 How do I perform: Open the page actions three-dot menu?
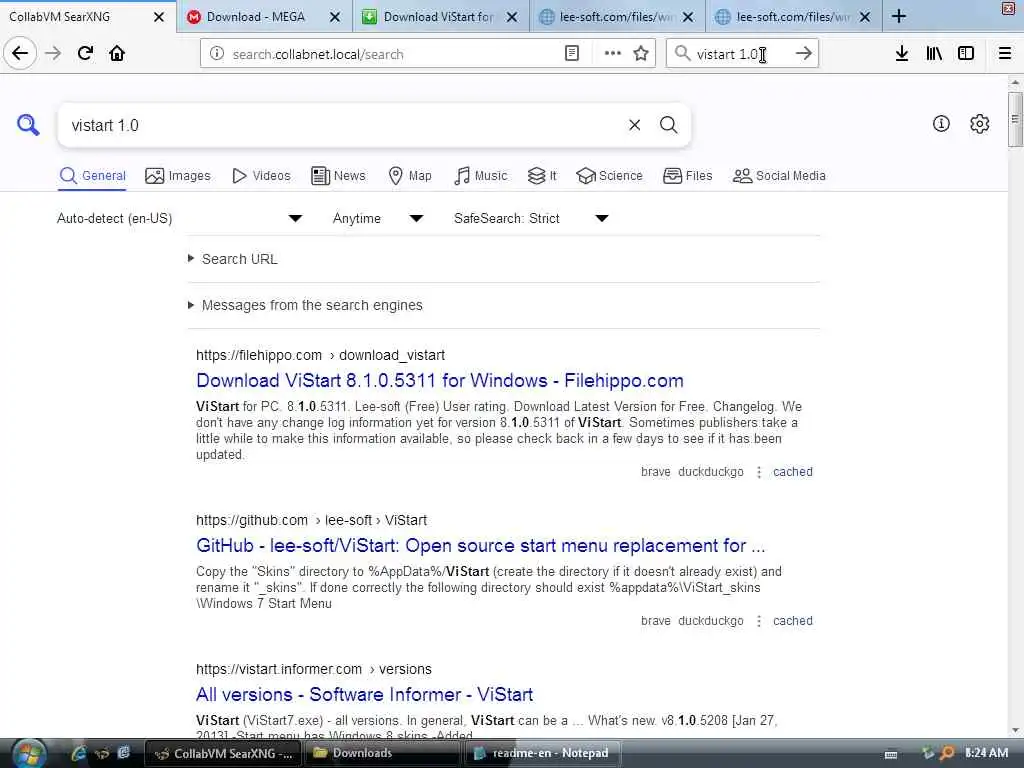point(613,54)
